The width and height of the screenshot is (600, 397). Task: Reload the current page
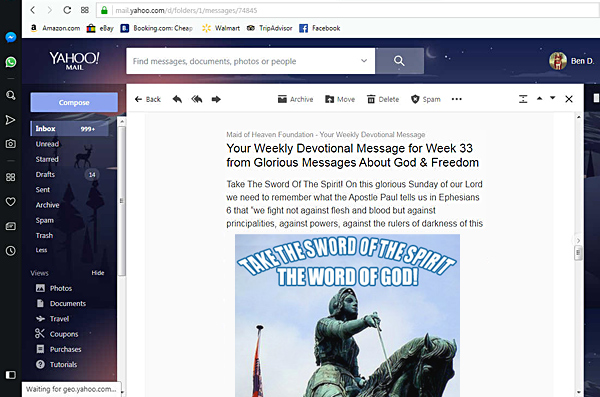pyautogui.click(x=67, y=10)
